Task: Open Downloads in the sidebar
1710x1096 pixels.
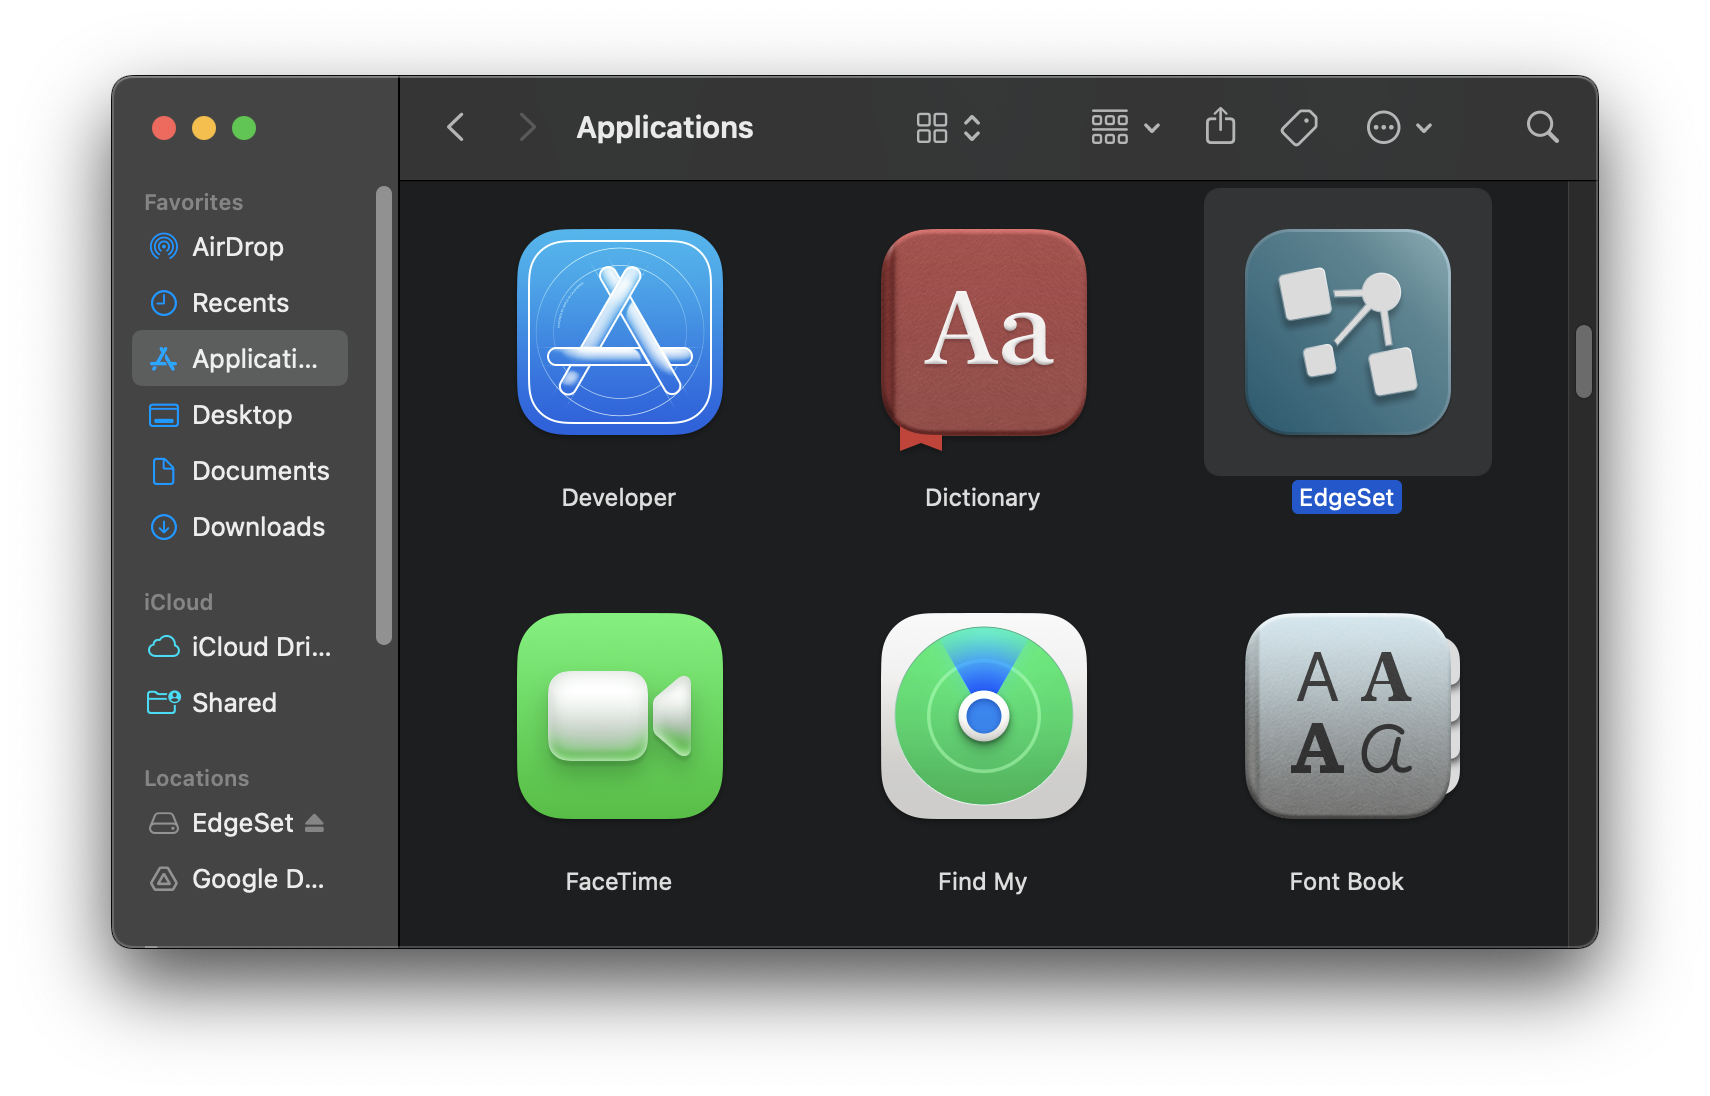Action: pyautogui.click(x=240, y=526)
